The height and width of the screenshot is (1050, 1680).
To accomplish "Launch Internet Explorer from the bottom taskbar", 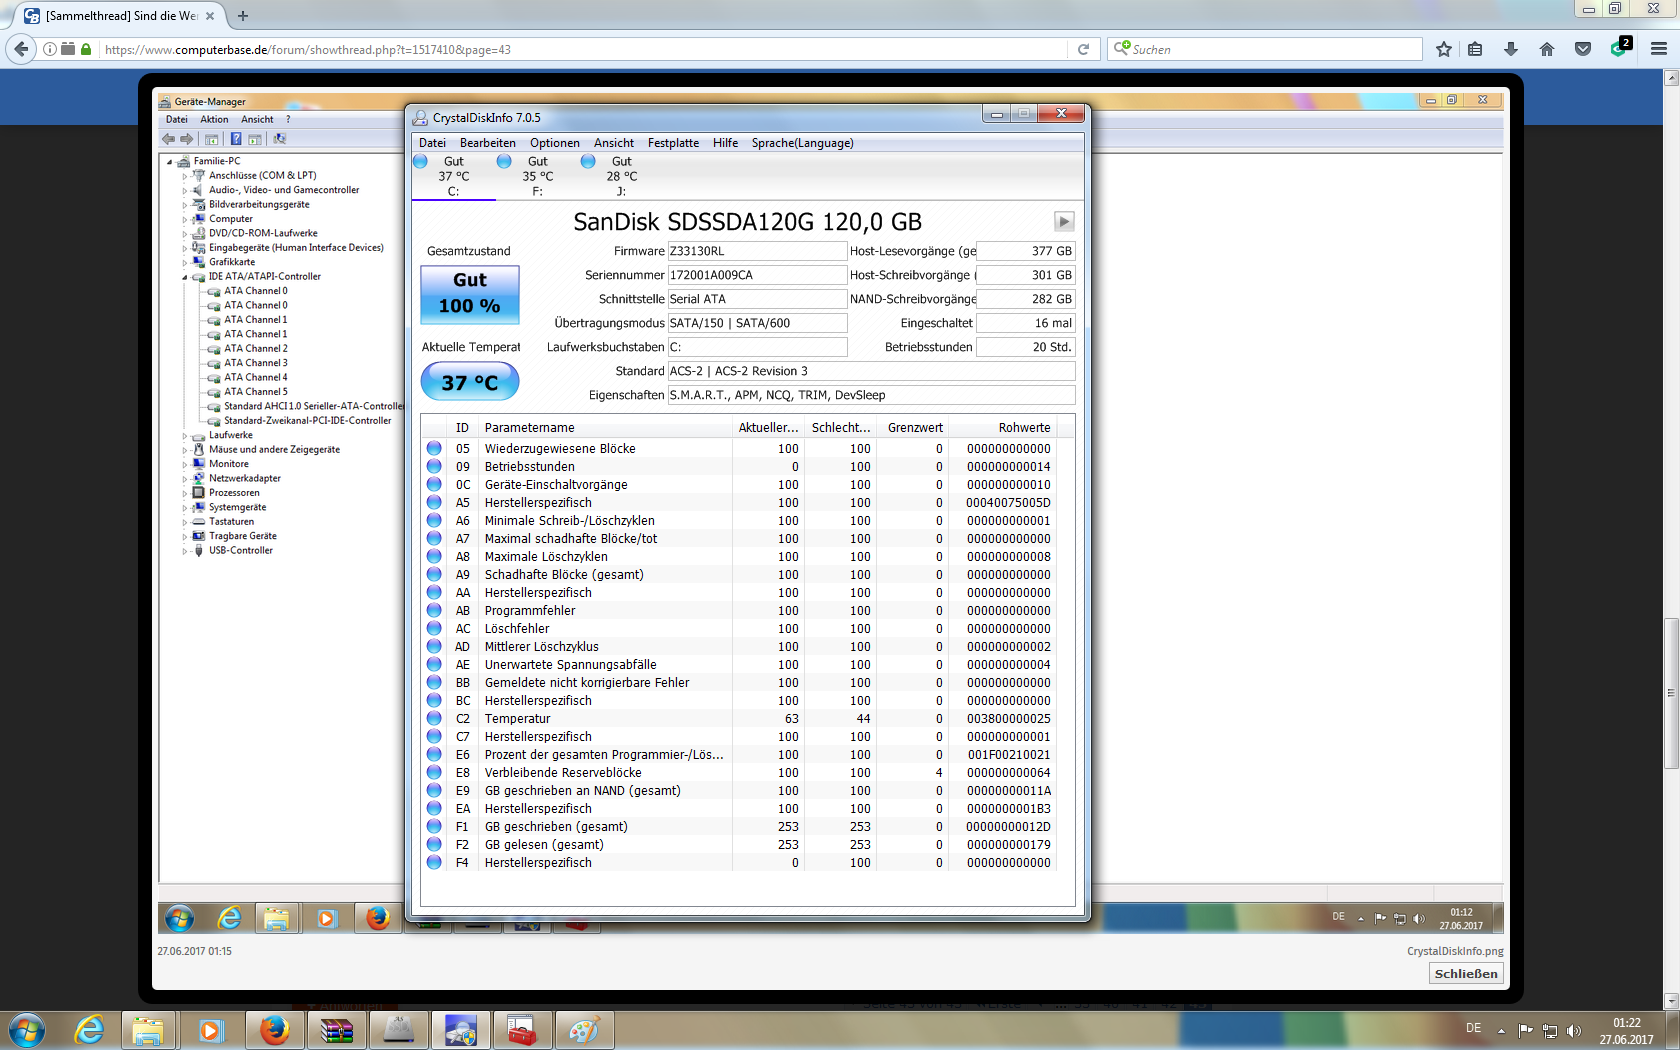I will point(89,1030).
